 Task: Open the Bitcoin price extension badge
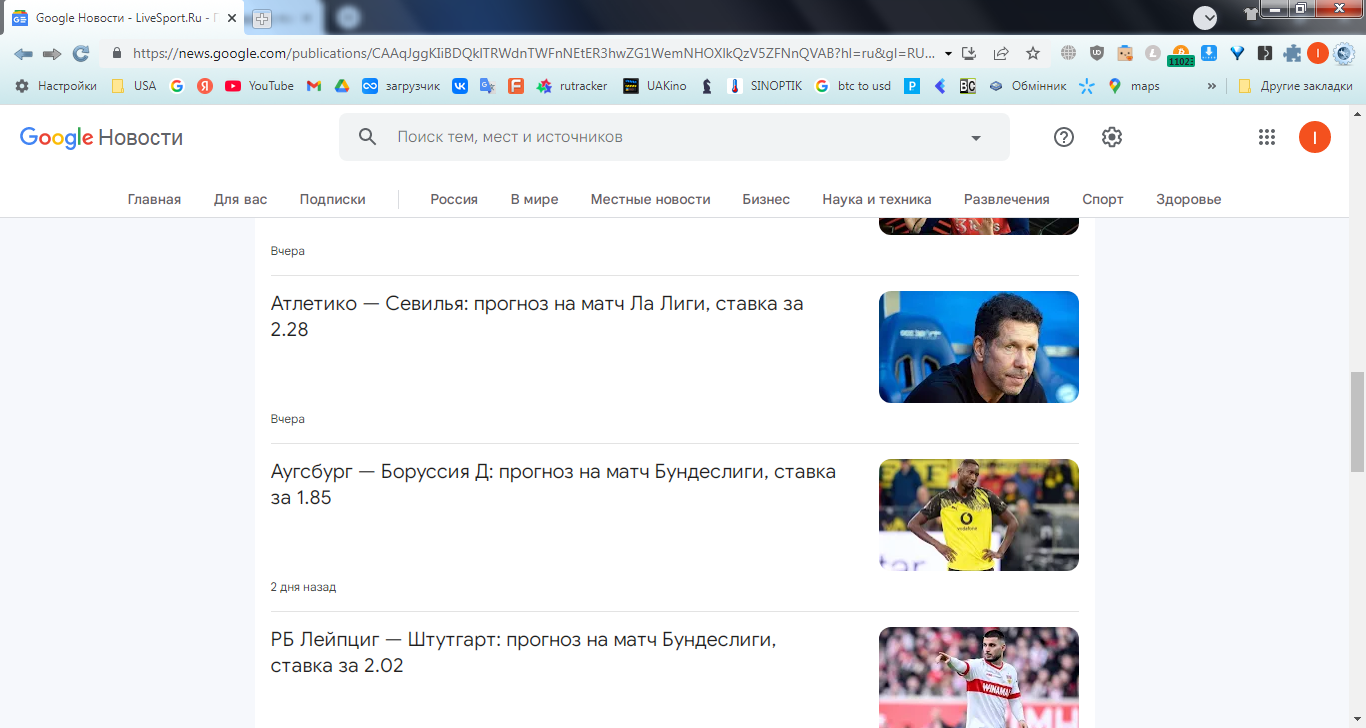coord(1181,56)
